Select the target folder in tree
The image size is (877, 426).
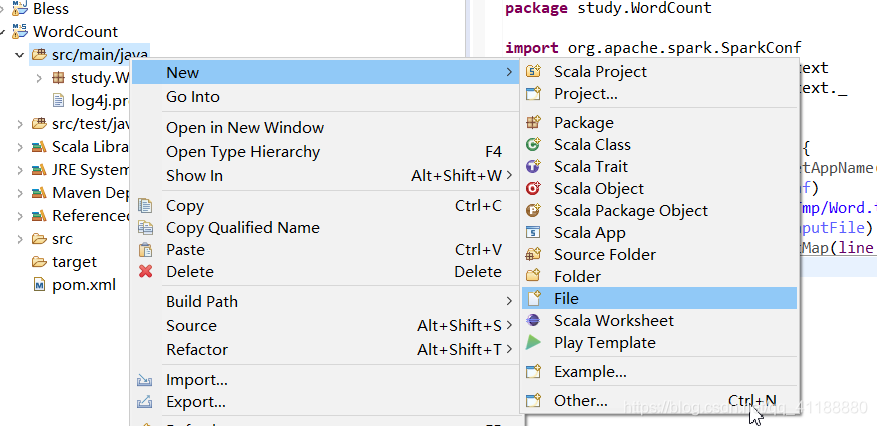(x=74, y=262)
